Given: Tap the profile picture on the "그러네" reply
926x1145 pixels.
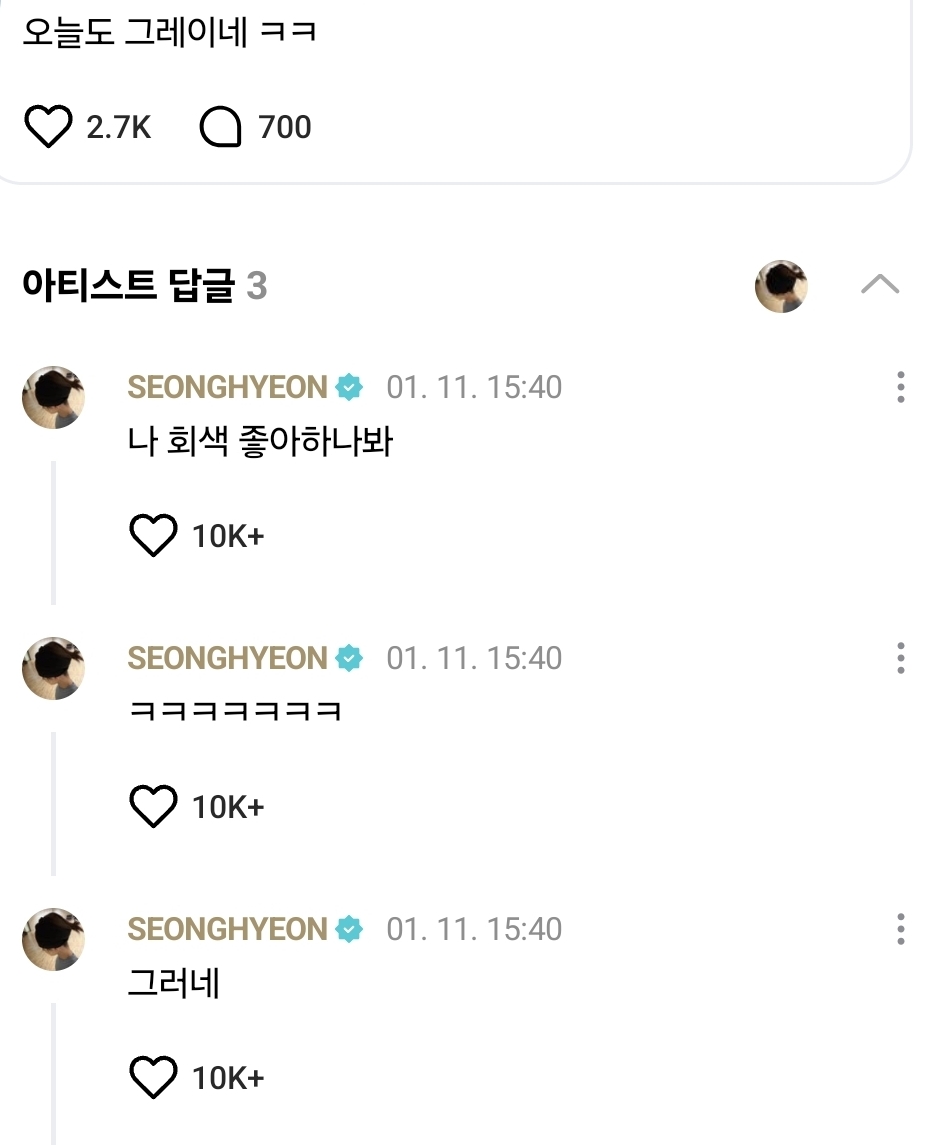Looking at the screenshot, I should click(53, 939).
